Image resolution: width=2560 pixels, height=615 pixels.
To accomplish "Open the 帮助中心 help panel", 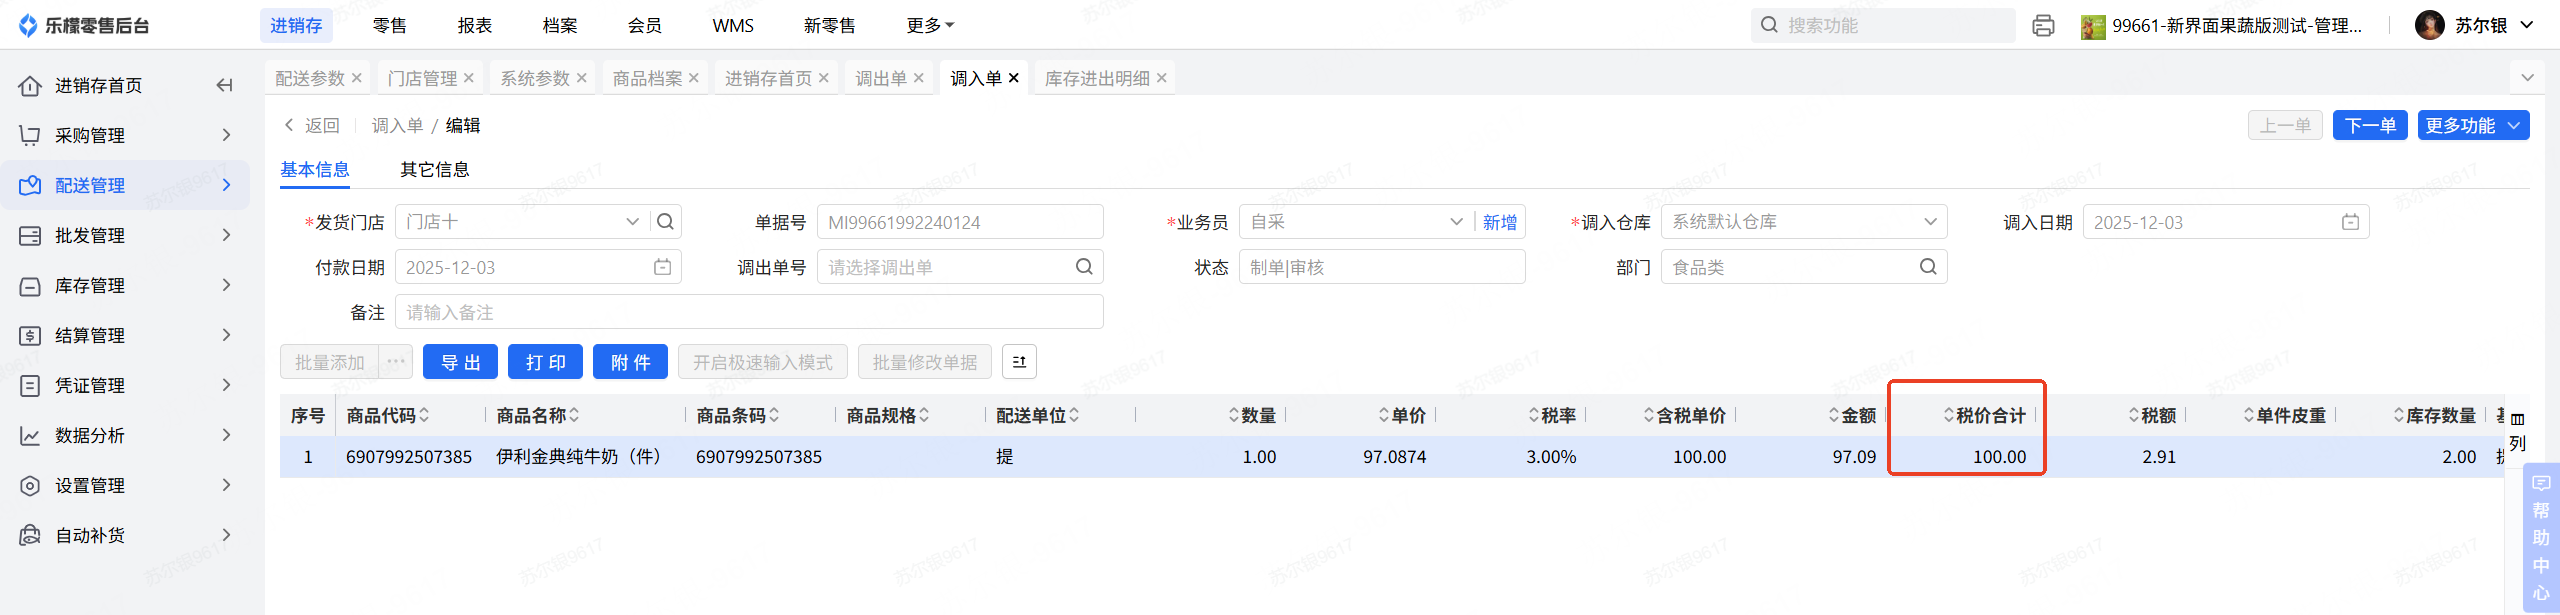I will coord(2540,538).
